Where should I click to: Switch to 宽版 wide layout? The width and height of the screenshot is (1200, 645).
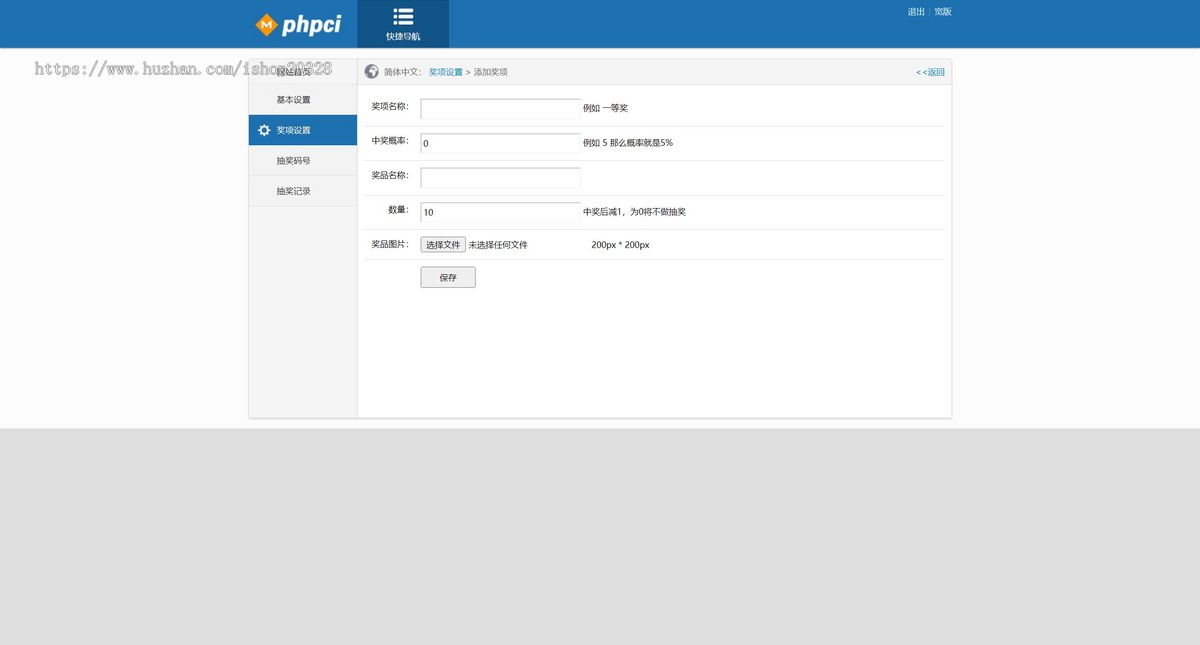941,11
